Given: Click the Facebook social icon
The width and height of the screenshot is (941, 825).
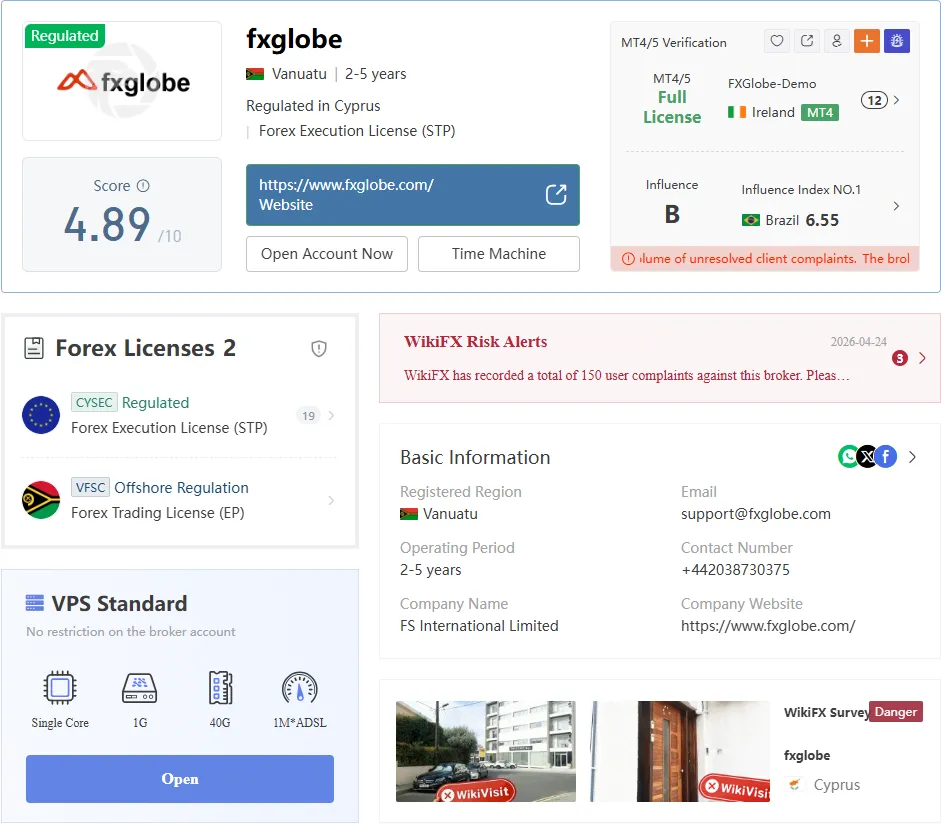Looking at the screenshot, I should pyautogui.click(x=886, y=457).
